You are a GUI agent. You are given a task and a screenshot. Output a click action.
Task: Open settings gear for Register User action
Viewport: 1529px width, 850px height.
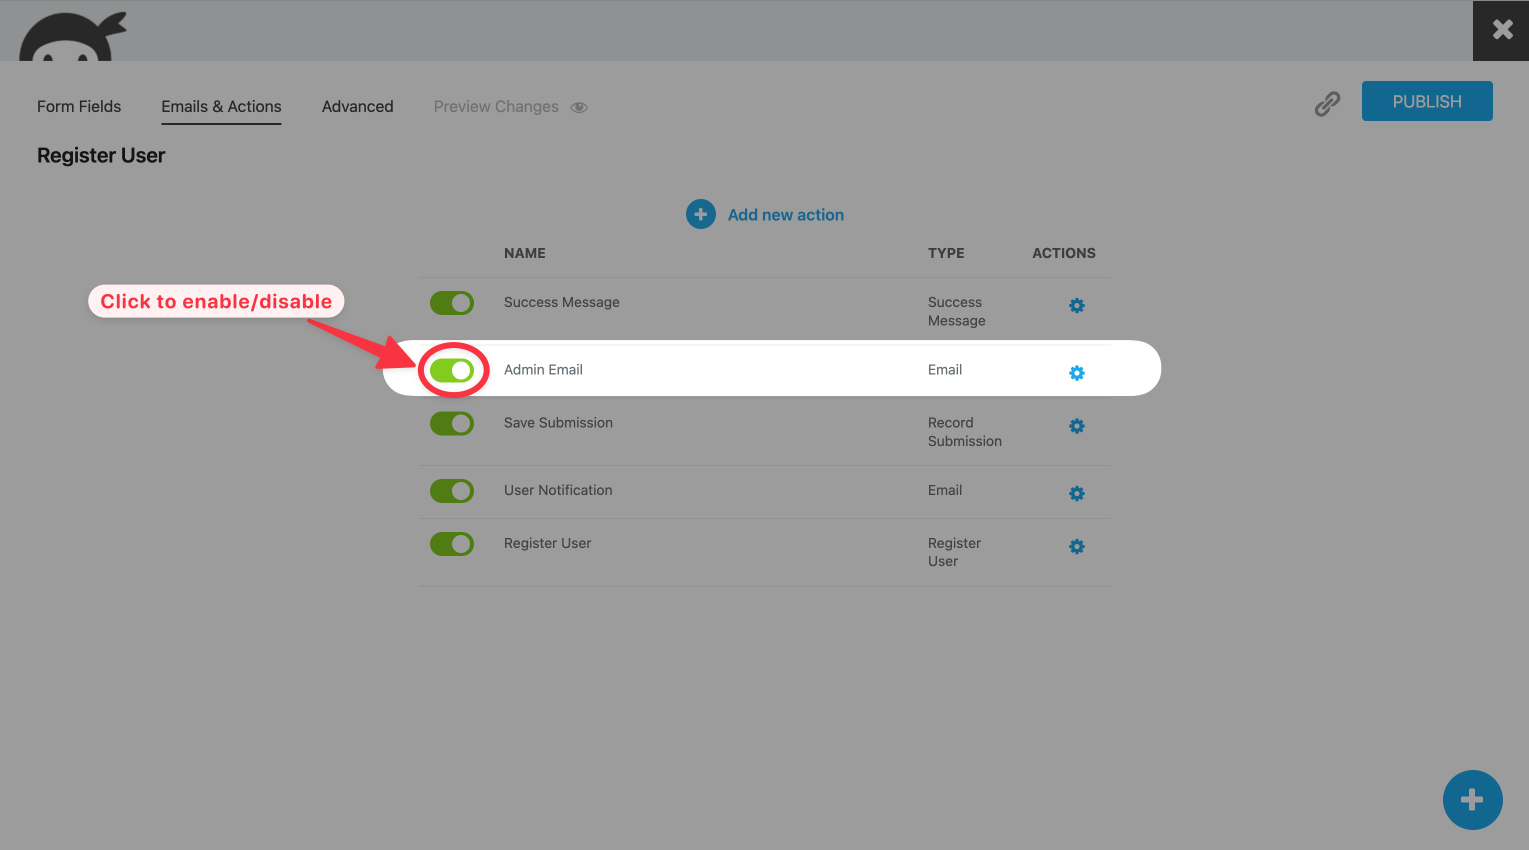(x=1076, y=547)
